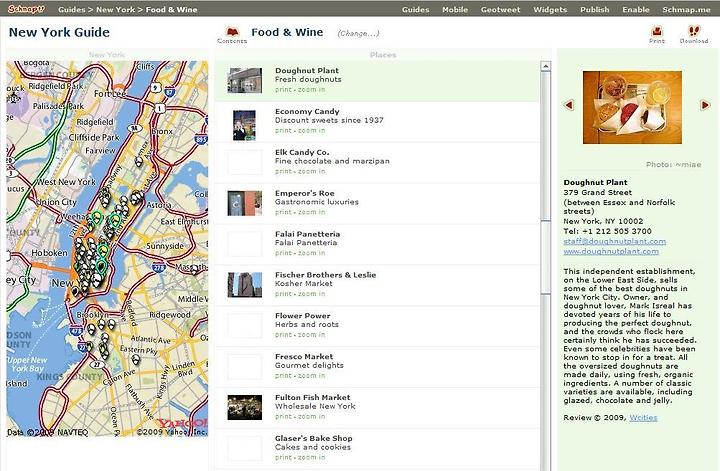Show previous photo with left arrow
This screenshot has width=720, height=471.
point(569,105)
